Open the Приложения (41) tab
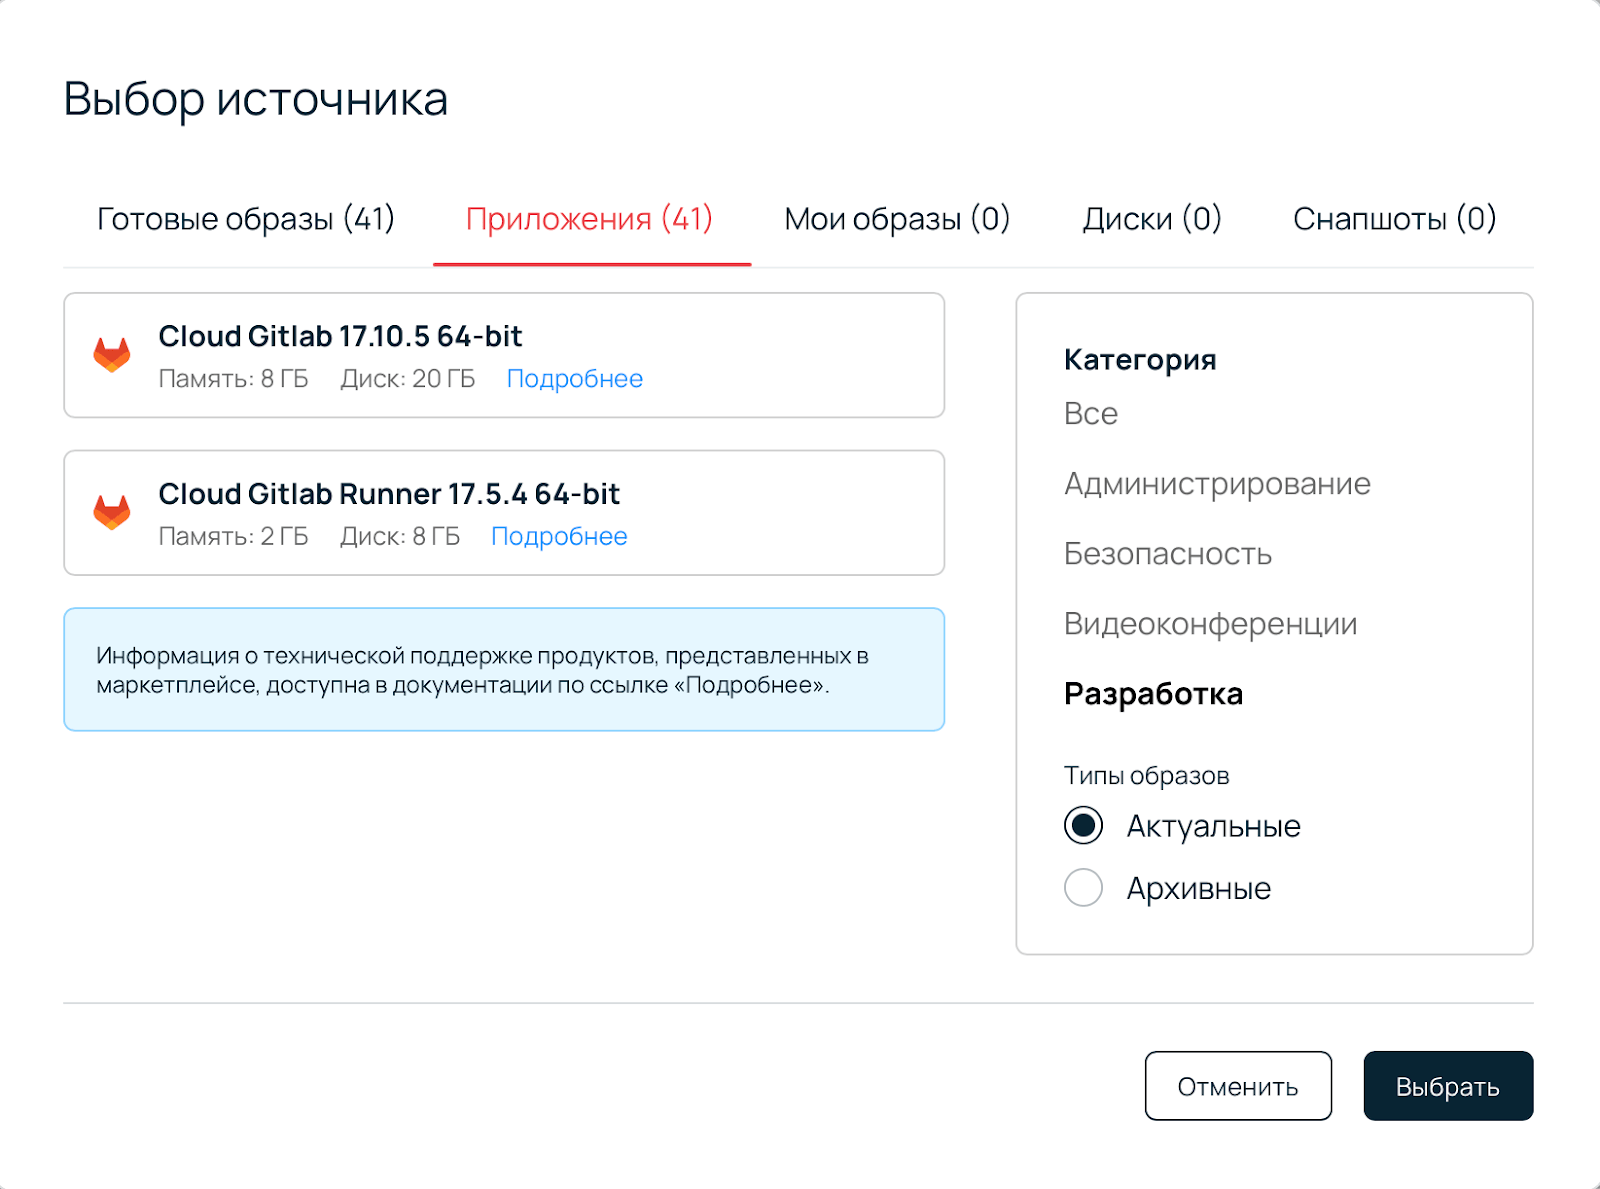This screenshot has height=1189, width=1600. tap(590, 219)
